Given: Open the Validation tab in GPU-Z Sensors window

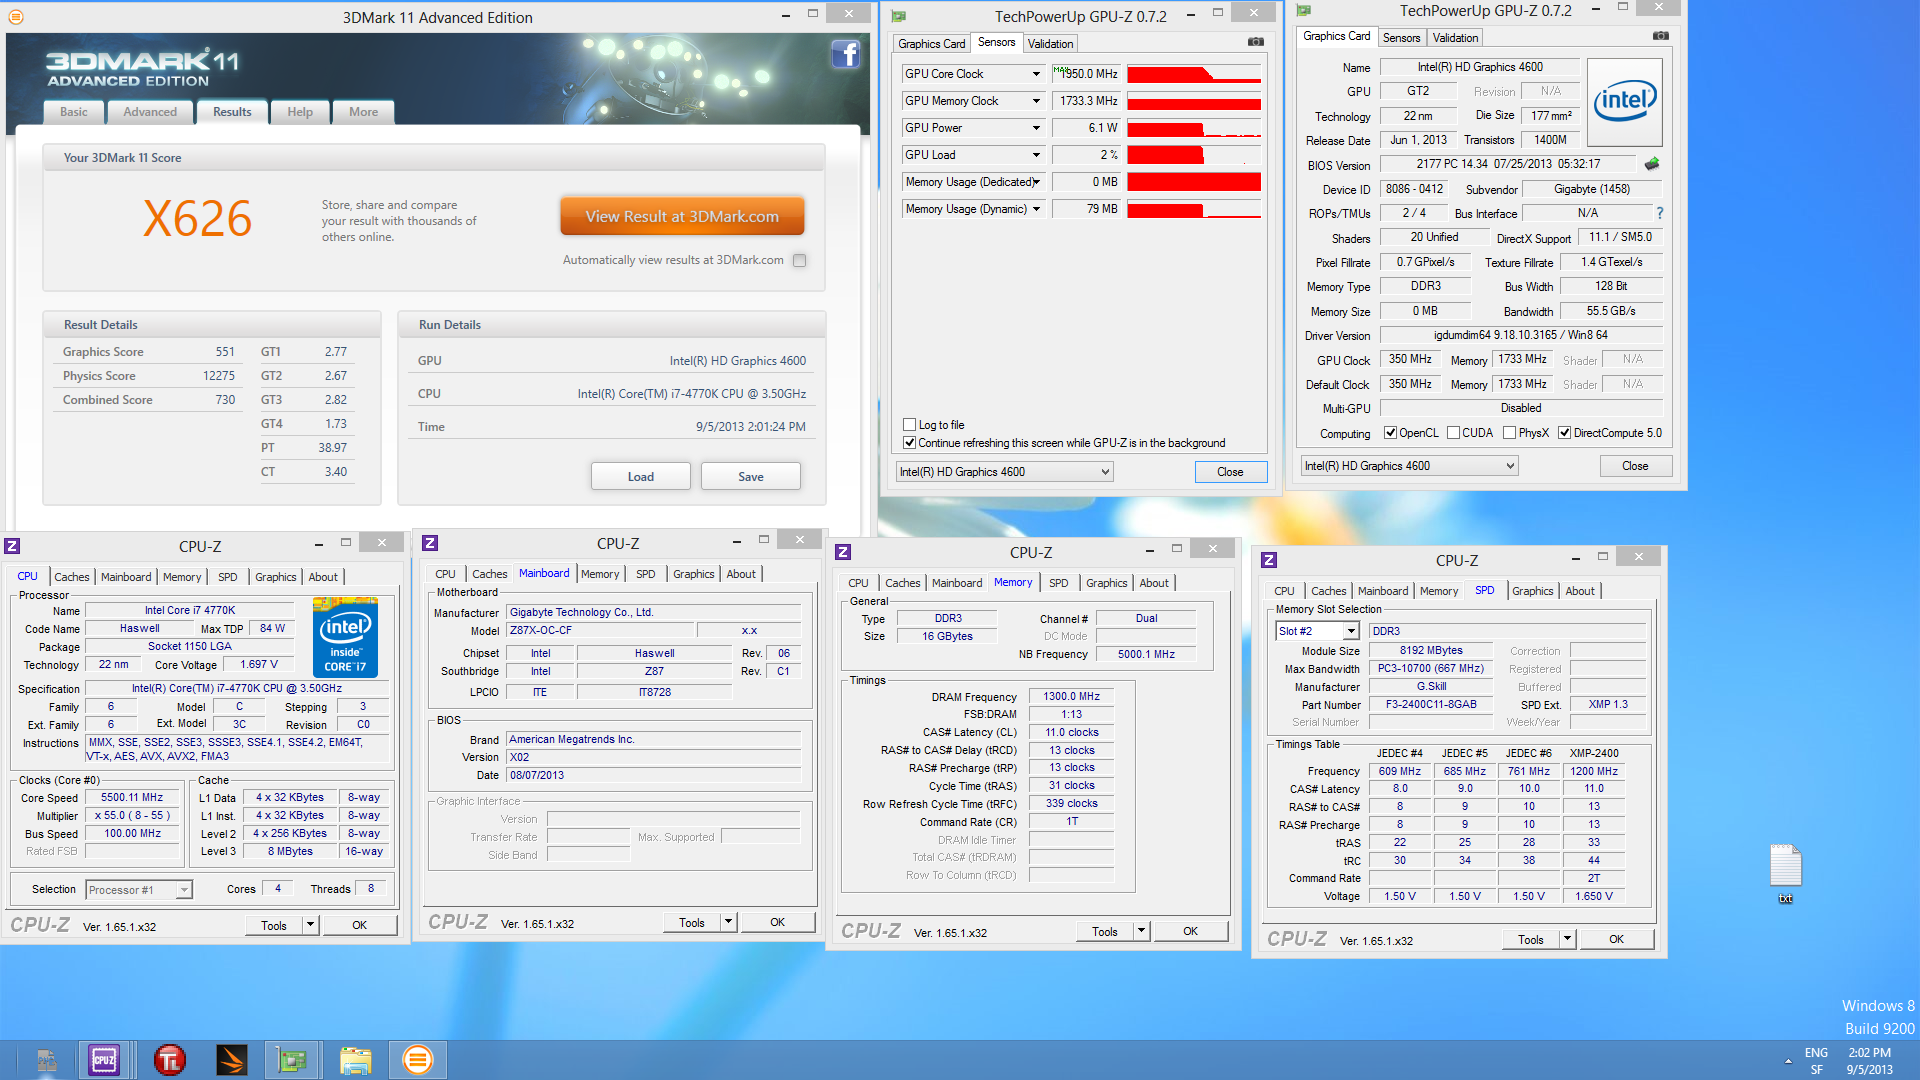Looking at the screenshot, I should coord(1050,43).
